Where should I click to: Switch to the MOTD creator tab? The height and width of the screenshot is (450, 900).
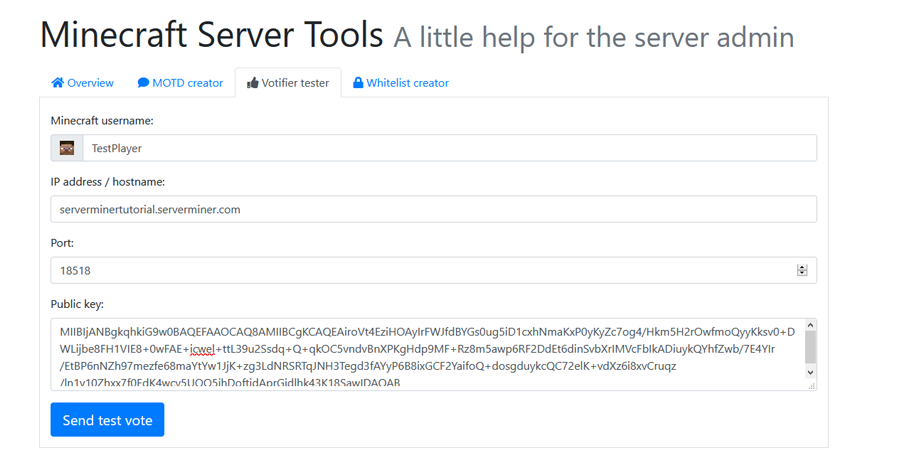pos(180,83)
